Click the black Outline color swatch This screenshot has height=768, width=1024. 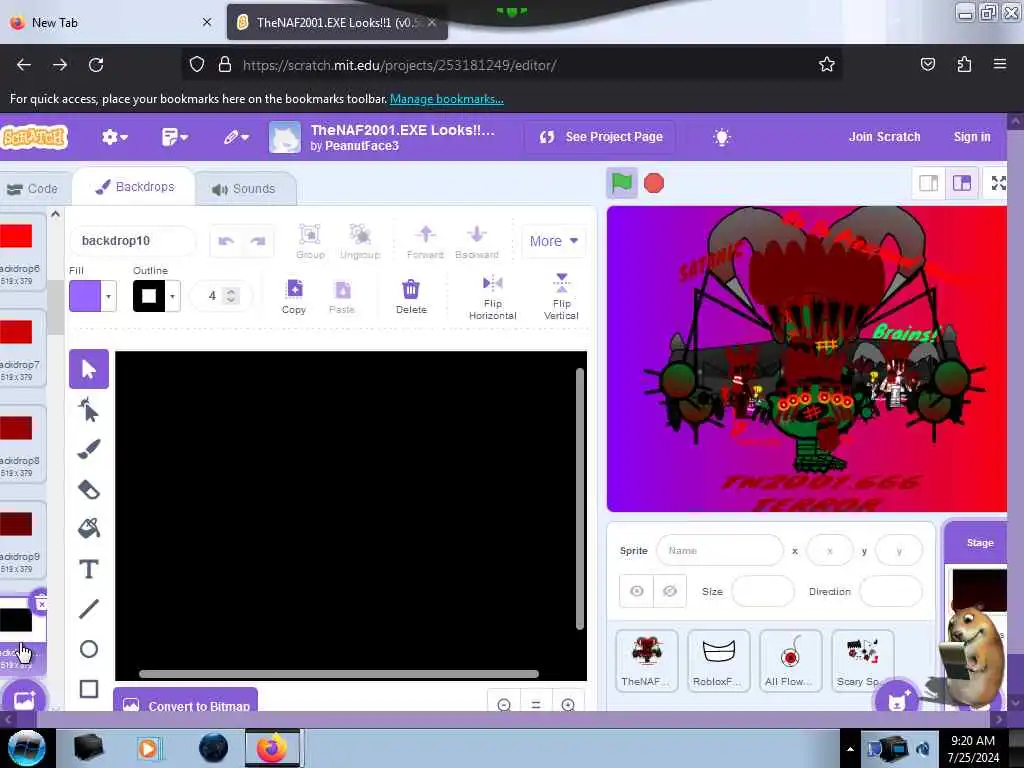click(x=149, y=296)
